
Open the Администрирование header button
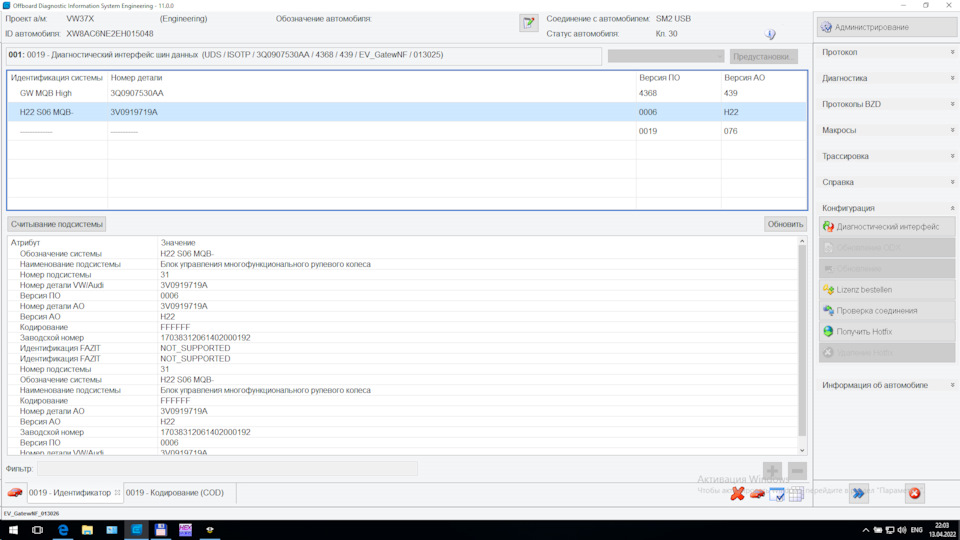887,27
